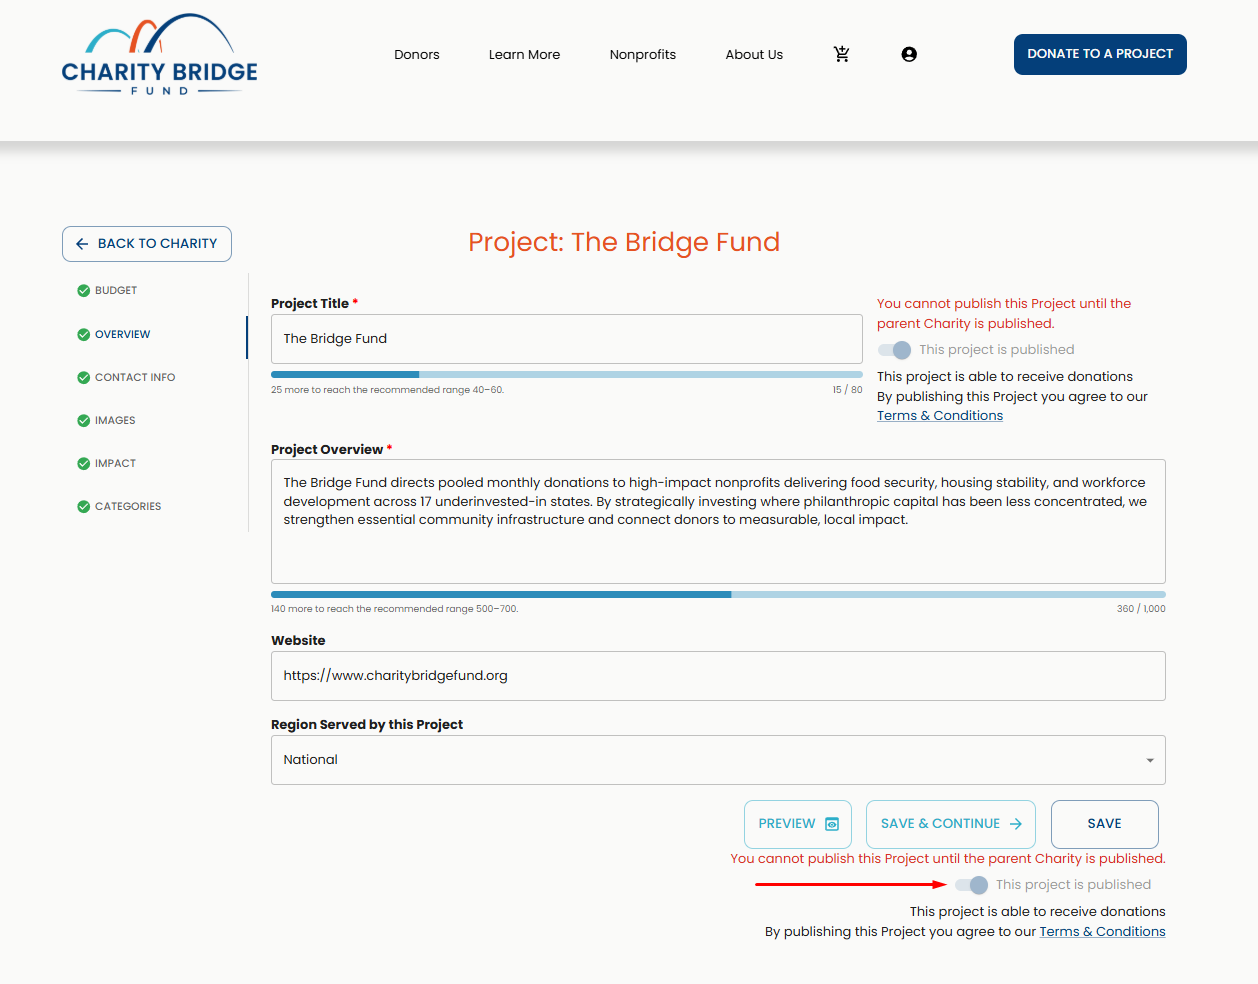Click the Project Overview character progress bar
The image size is (1258, 984).
tap(718, 595)
